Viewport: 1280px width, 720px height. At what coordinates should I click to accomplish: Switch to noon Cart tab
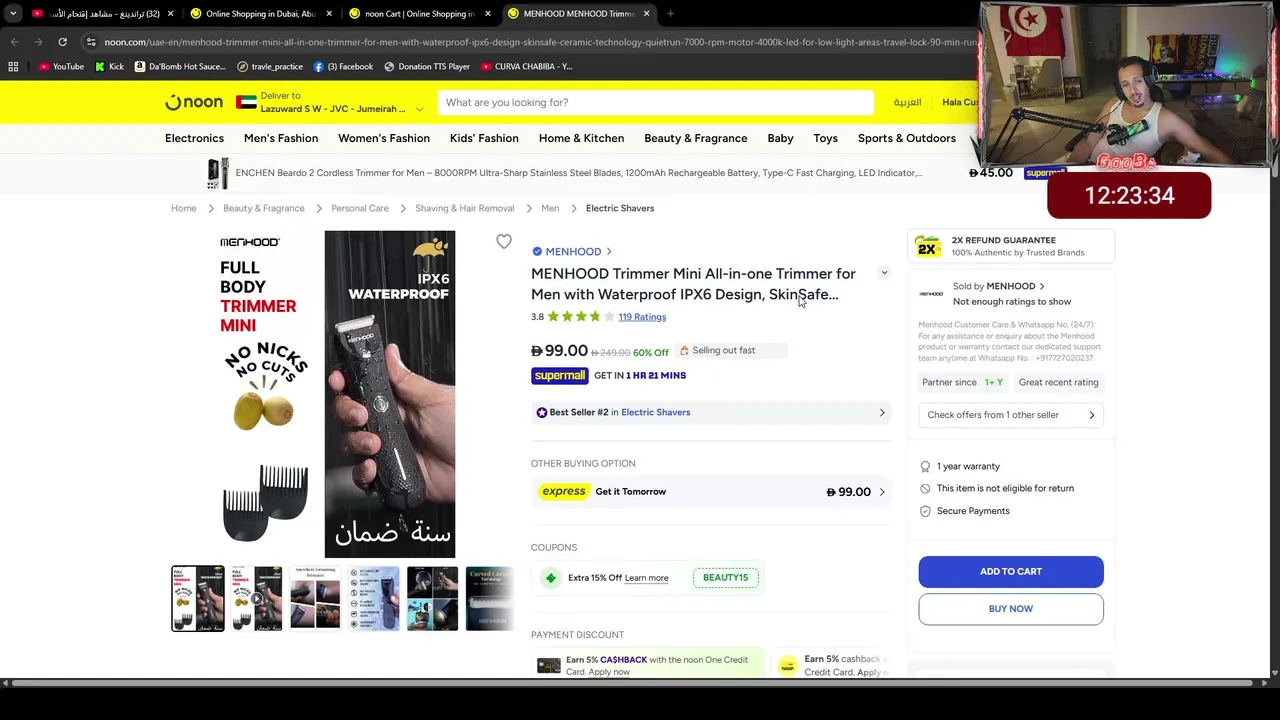(420, 13)
